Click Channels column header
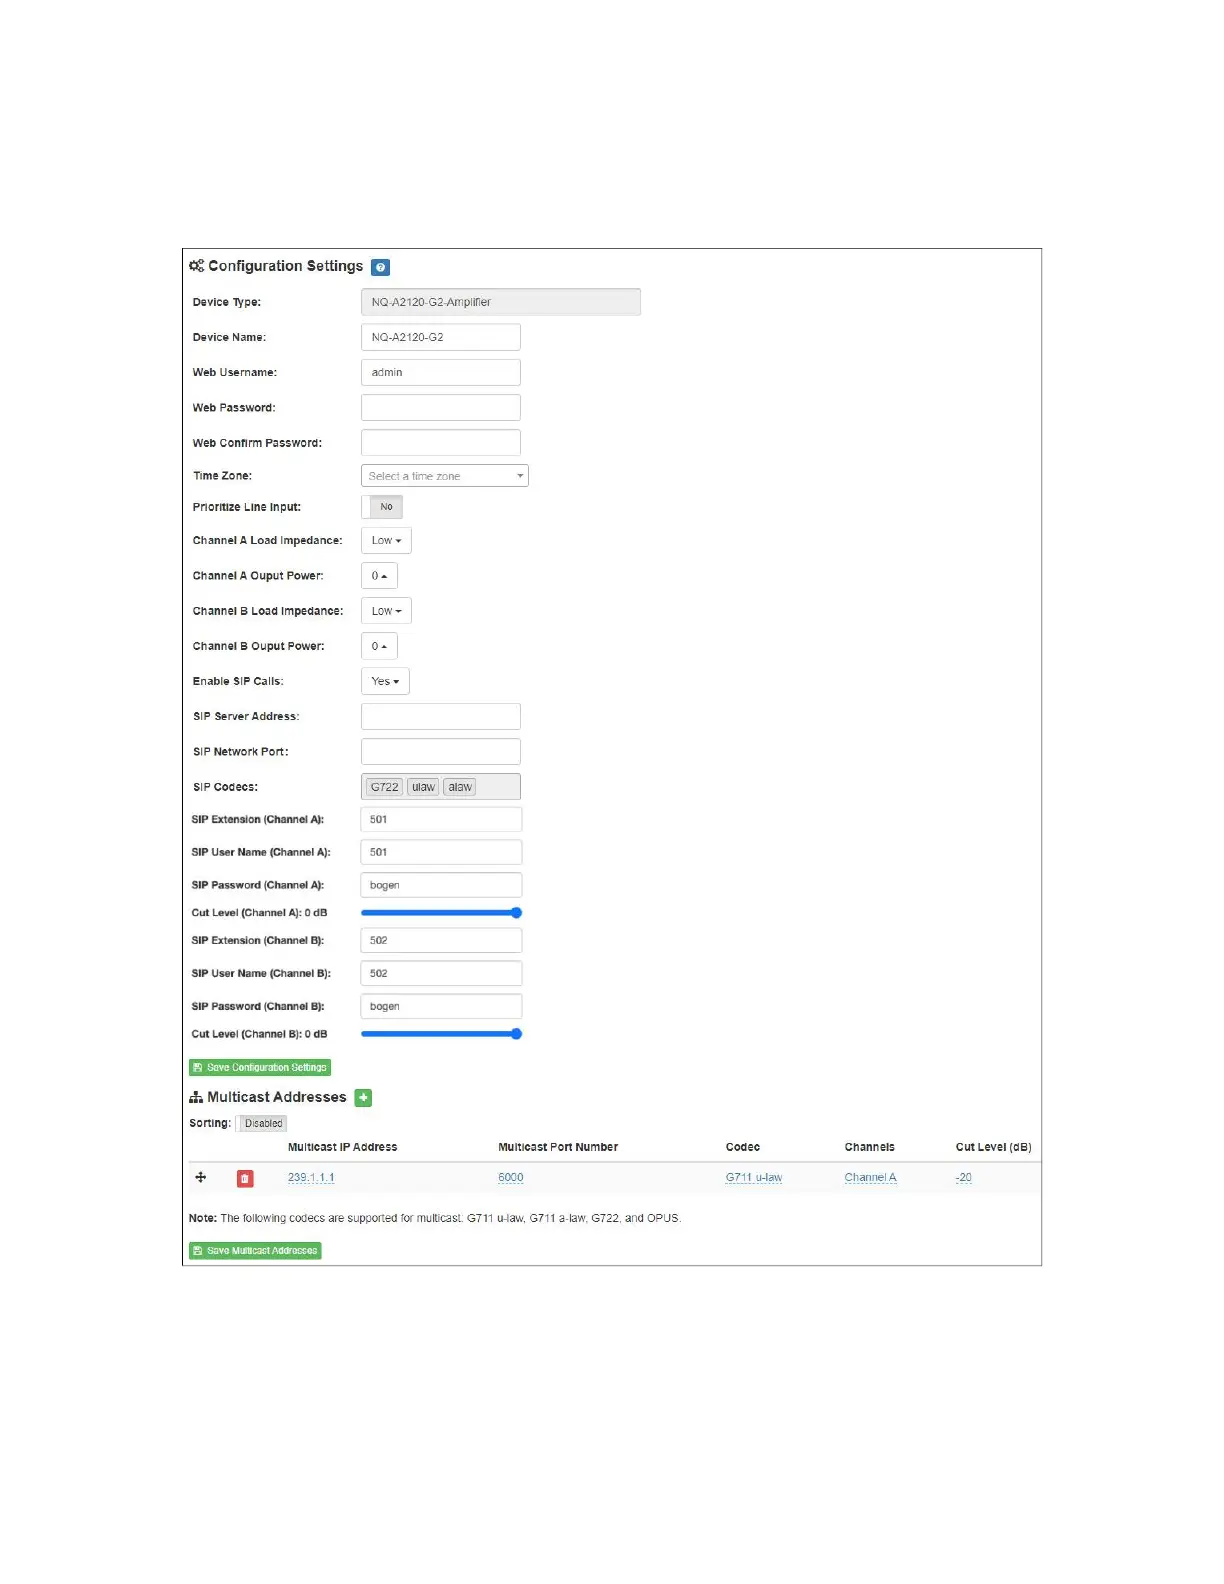This screenshot has height=1584, width=1224. 870,1147
